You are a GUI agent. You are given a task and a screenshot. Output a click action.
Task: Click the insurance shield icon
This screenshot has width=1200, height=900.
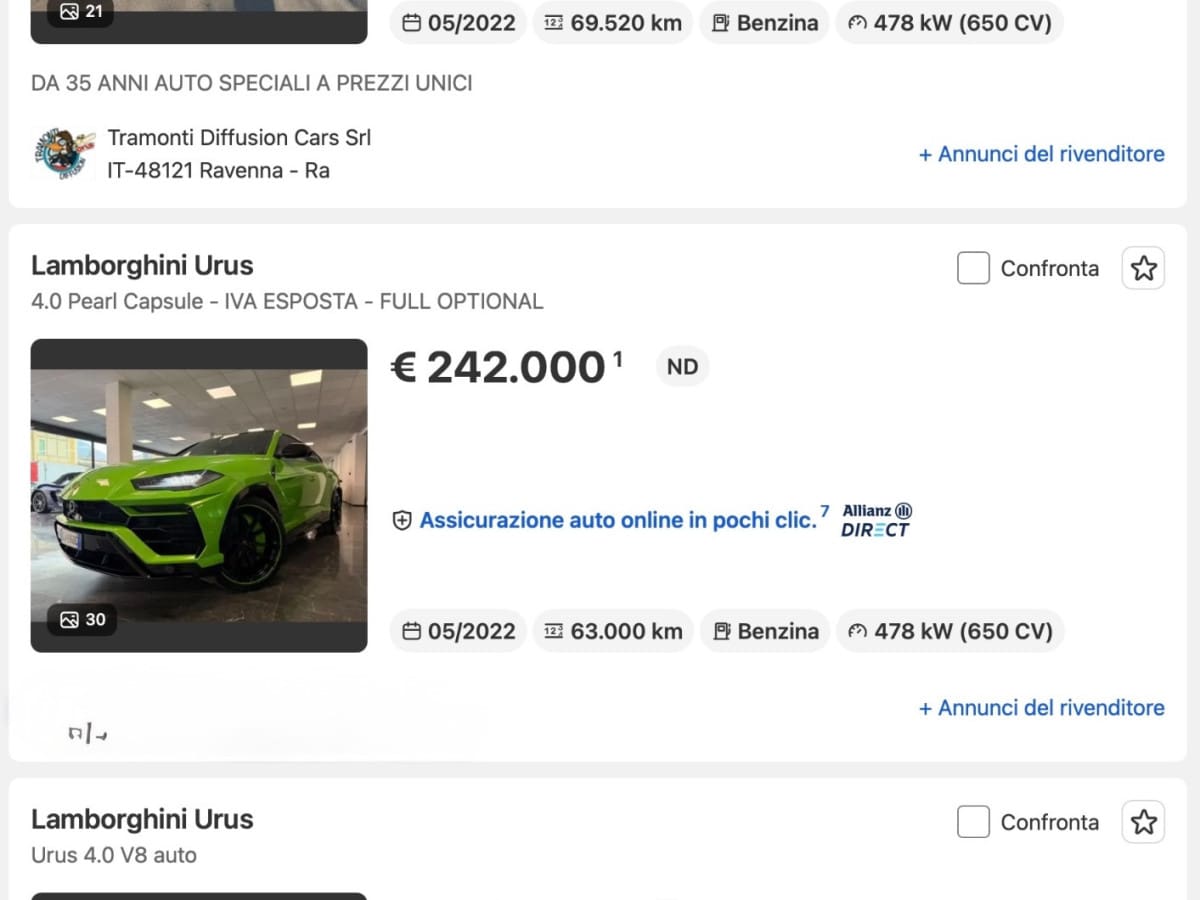(402, 521)
